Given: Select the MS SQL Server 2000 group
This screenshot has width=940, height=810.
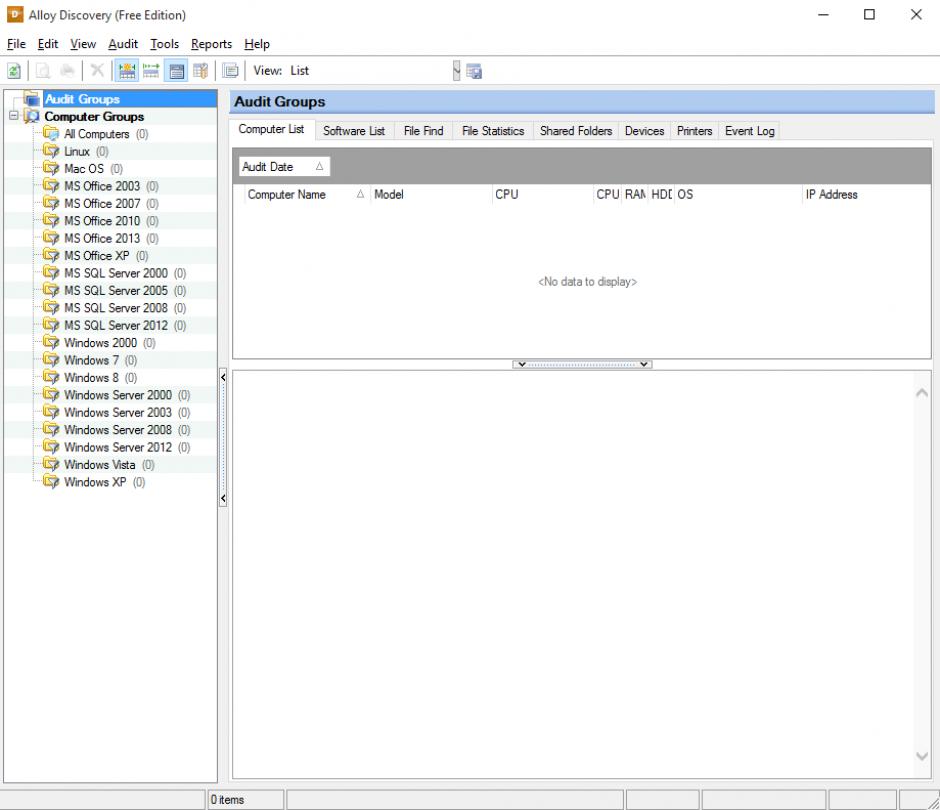Looking at the screenshot, I should (116, 273).
